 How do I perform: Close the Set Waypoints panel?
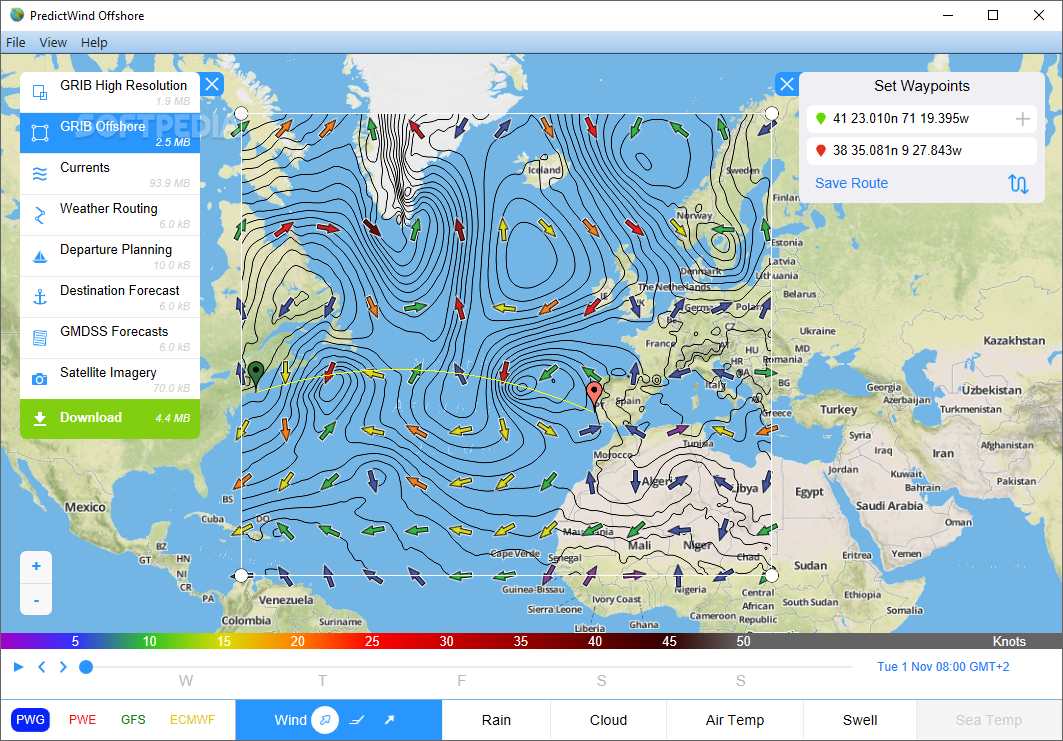click(x=786, y=84)
